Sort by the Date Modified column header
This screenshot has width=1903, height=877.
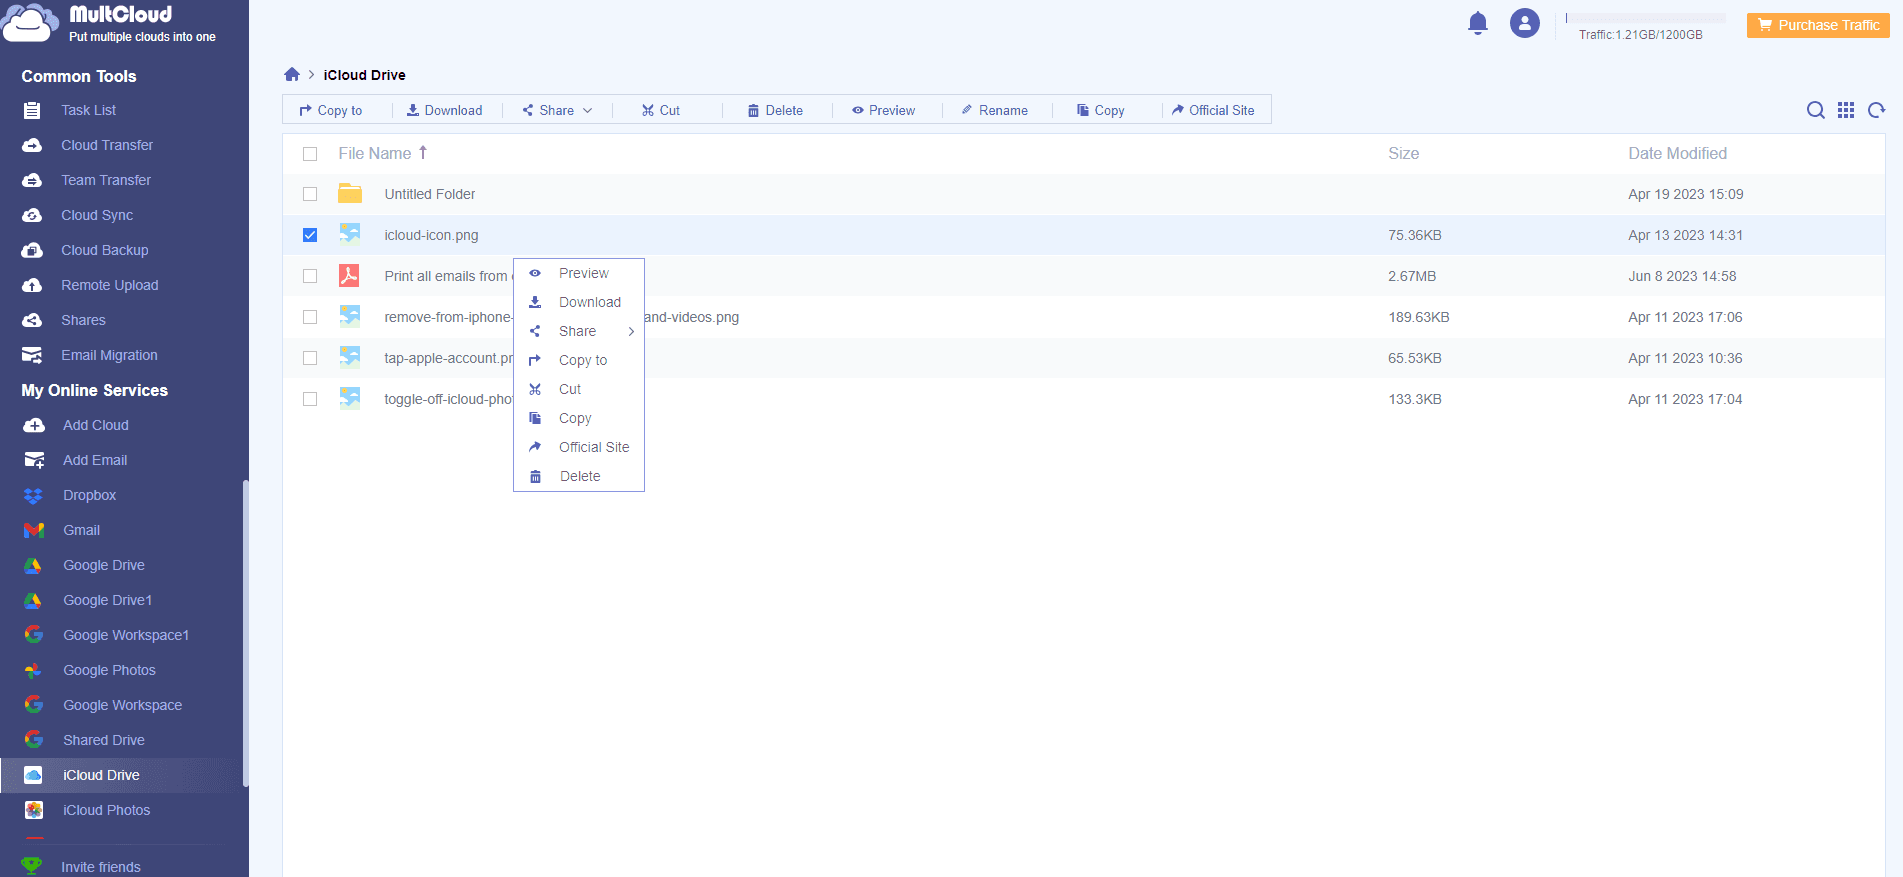pyautogui.click(x=1677, y=153)
